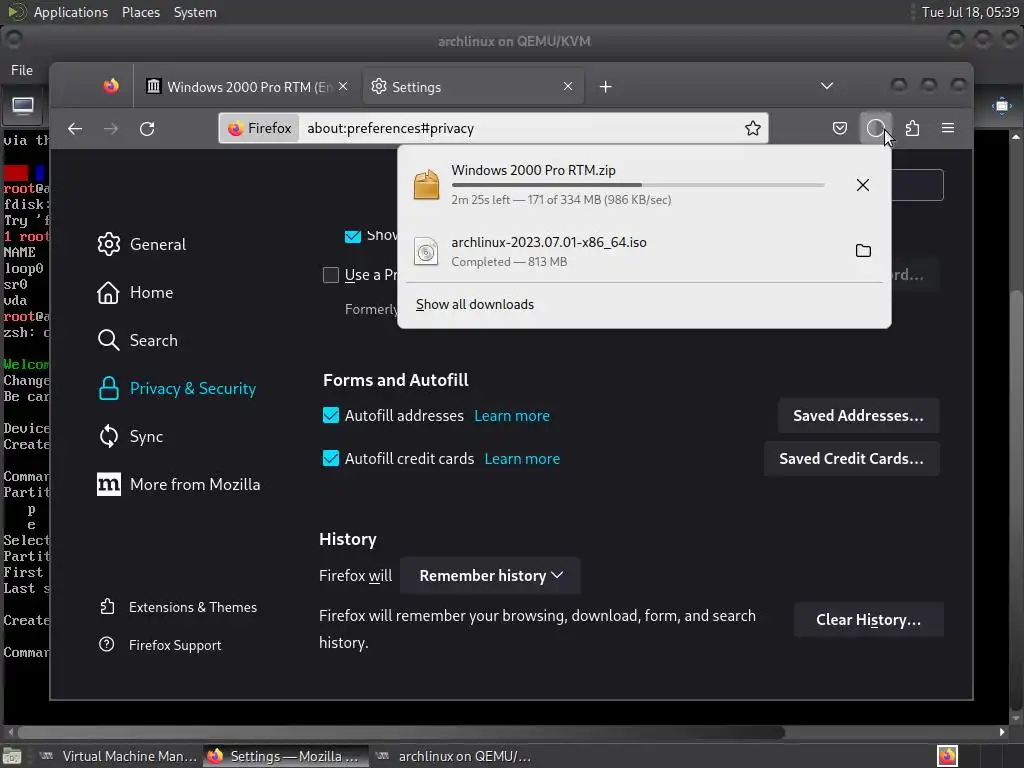Click the Firefox identity badge in URL bar
Viewport: 1024px width, 768px height.
point(259,128)
